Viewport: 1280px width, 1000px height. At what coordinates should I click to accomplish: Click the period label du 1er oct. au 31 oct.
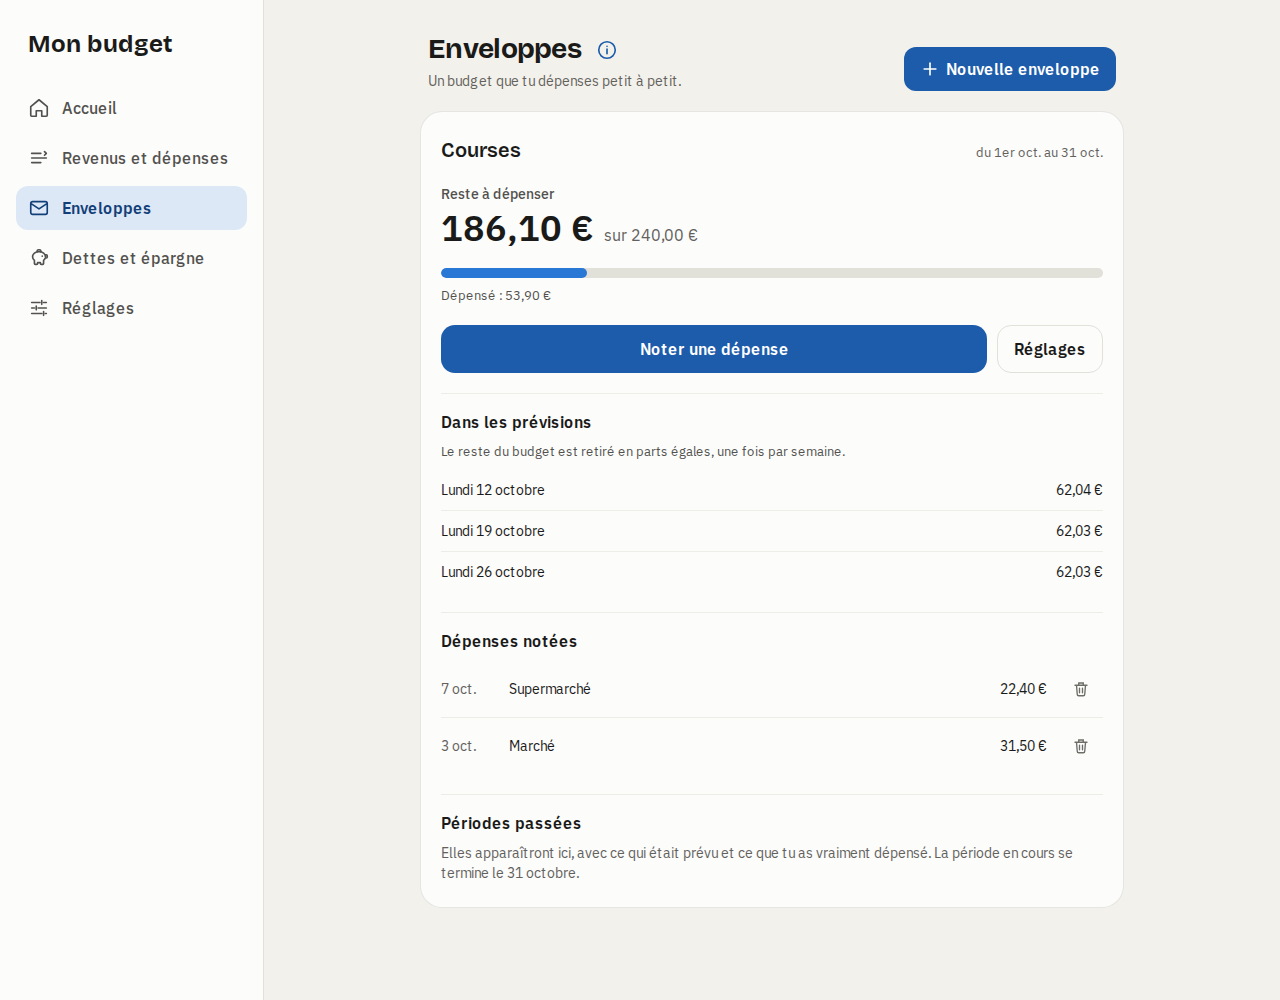(x=1040, y=153)
